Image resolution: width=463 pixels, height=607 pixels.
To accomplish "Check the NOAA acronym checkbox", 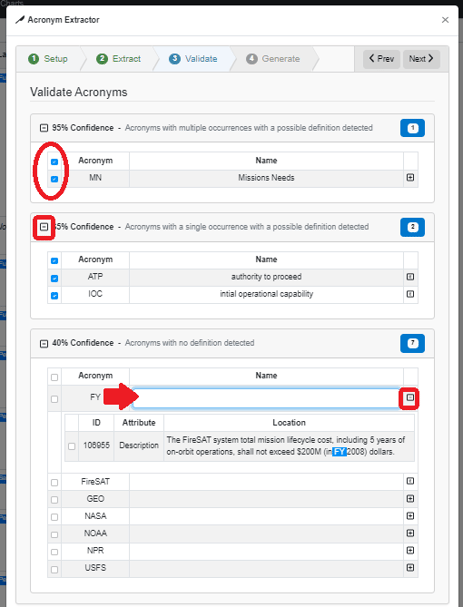I will (55, 535).
